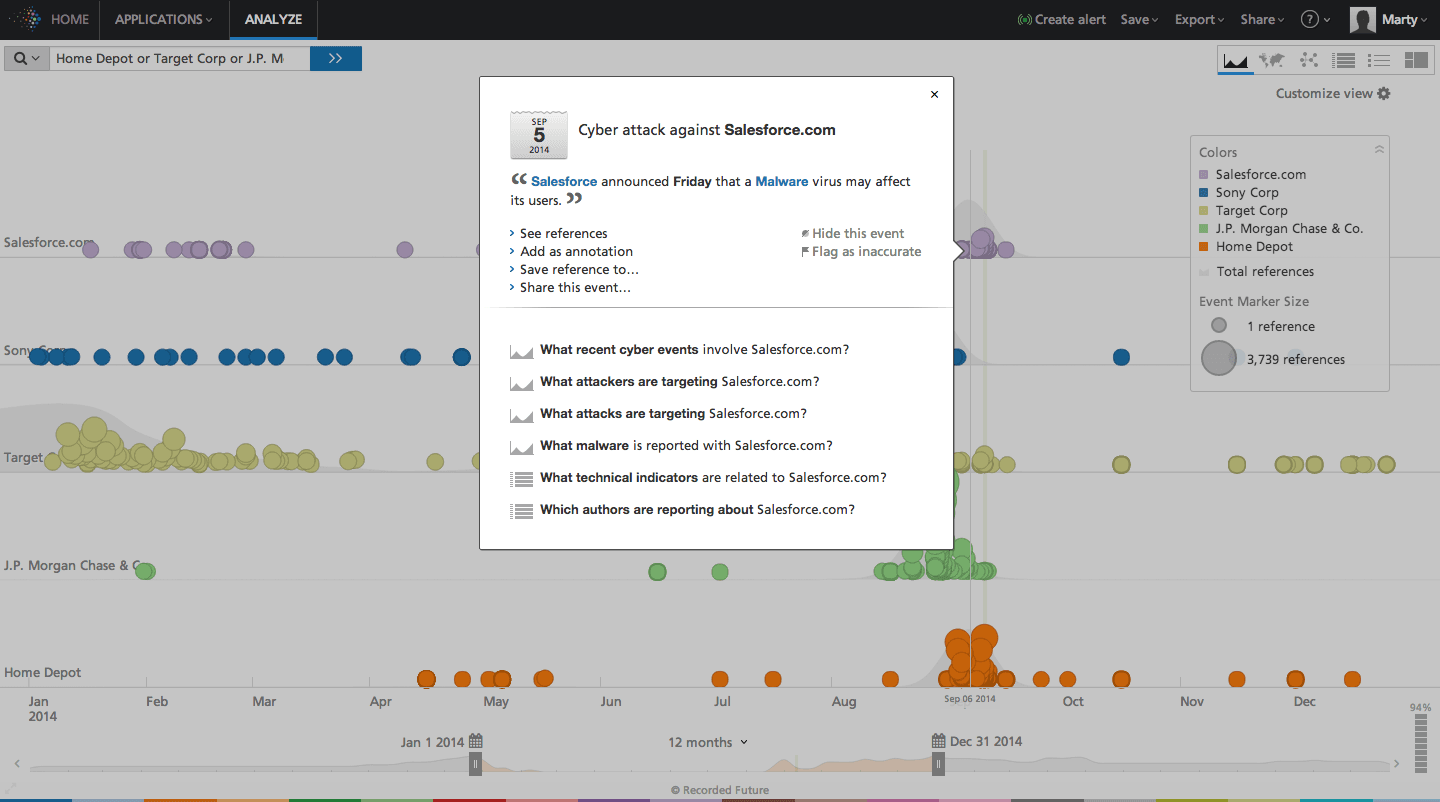Open the Malware link in quote
Screen dimensions: 1440x802
[x=781, y=181]
